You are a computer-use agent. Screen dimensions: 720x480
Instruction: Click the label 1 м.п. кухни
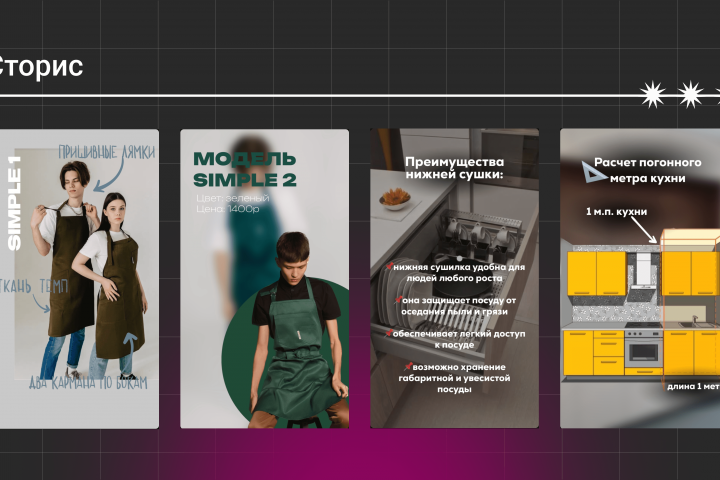tap(616, 212)
